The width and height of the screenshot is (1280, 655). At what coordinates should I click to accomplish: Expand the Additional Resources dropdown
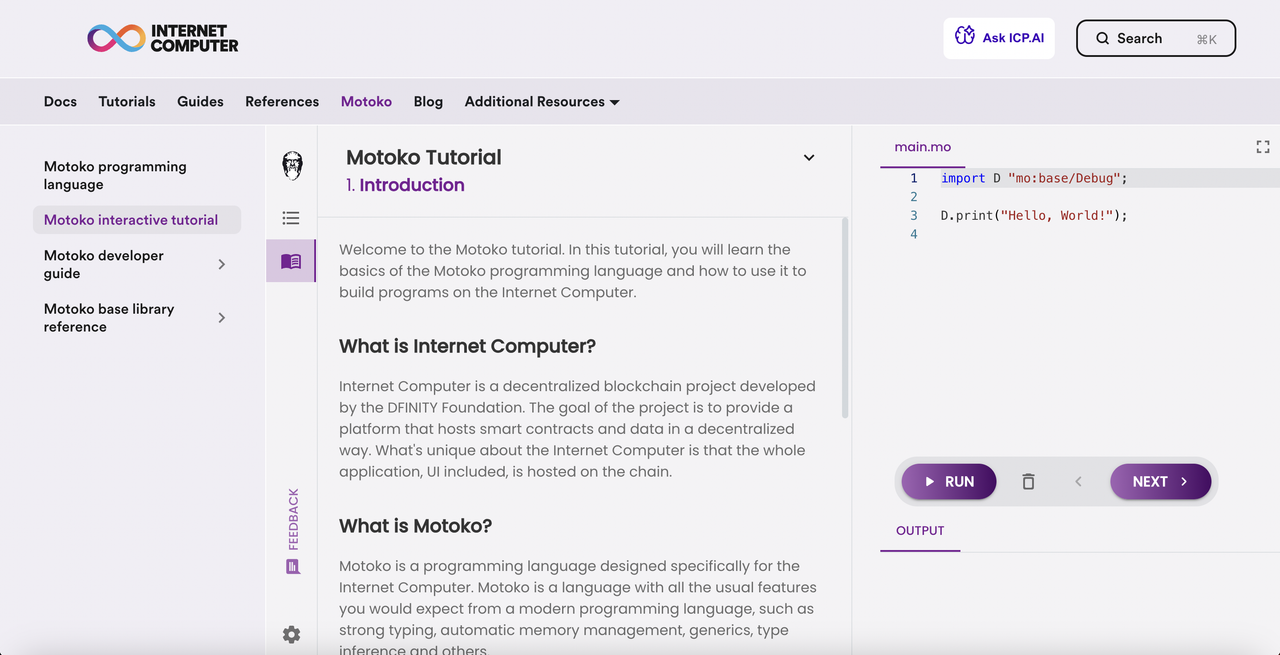tap(542, 101)
